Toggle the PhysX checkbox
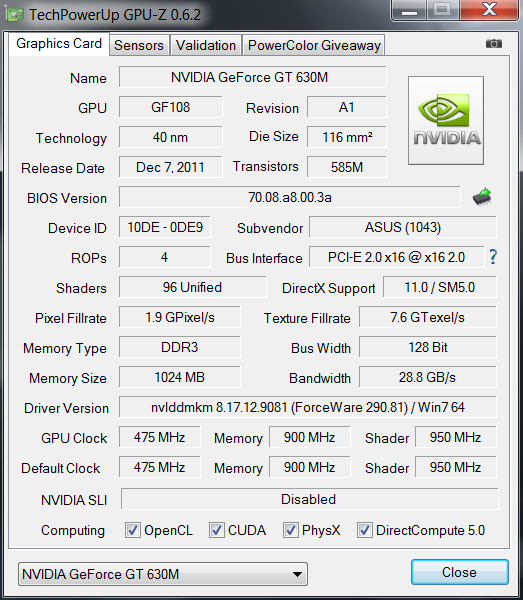Screen dimensions: 523x600 point(290,530)
